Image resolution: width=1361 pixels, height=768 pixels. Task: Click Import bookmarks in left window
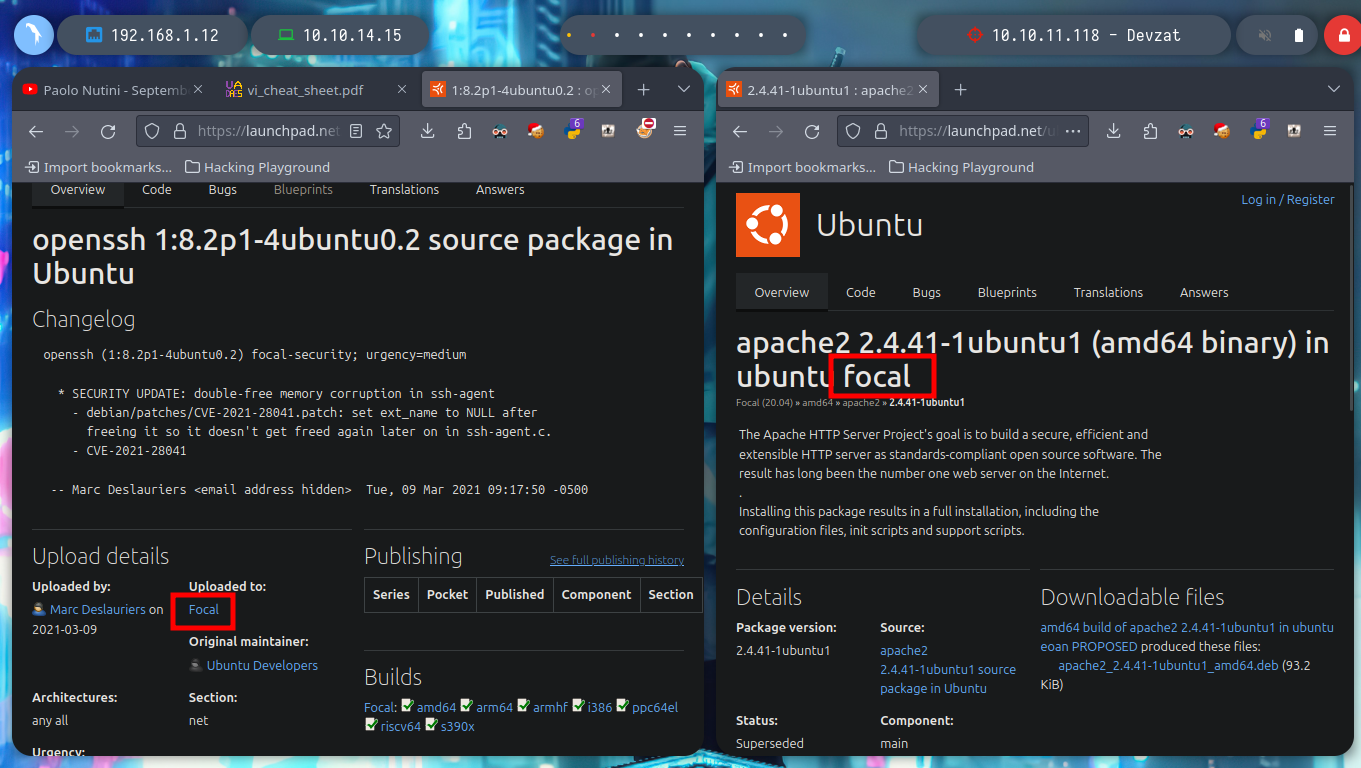point(99,167)
